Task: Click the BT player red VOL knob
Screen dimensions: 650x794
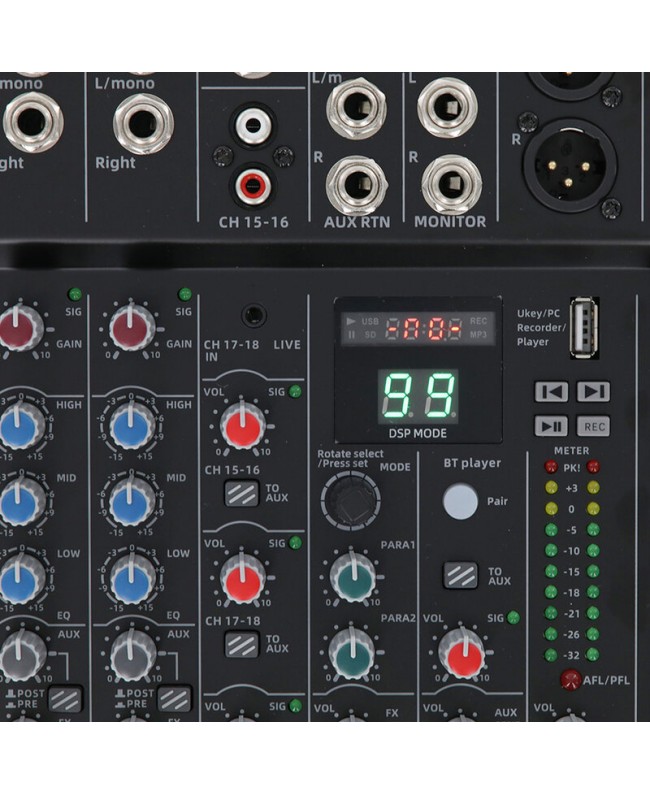Action: tap(461, 654)
